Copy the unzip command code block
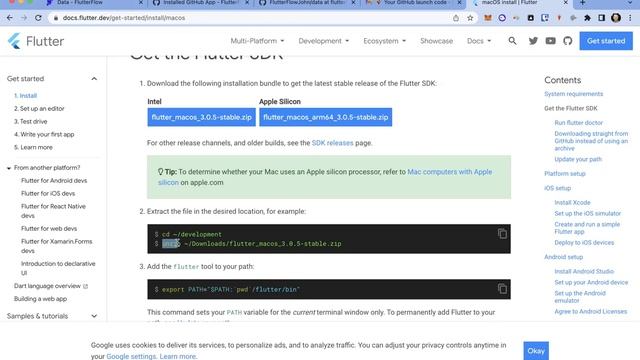This screenshot has height=360, width=640. [x=502, y=234]
